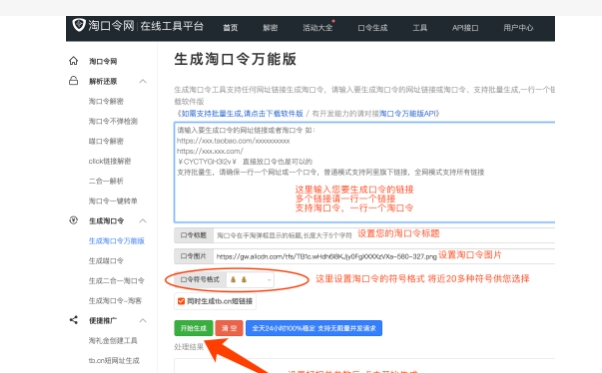Select 淘口令不弹检测 in the sidebar

pyautogui.click(x=113, y=121)
